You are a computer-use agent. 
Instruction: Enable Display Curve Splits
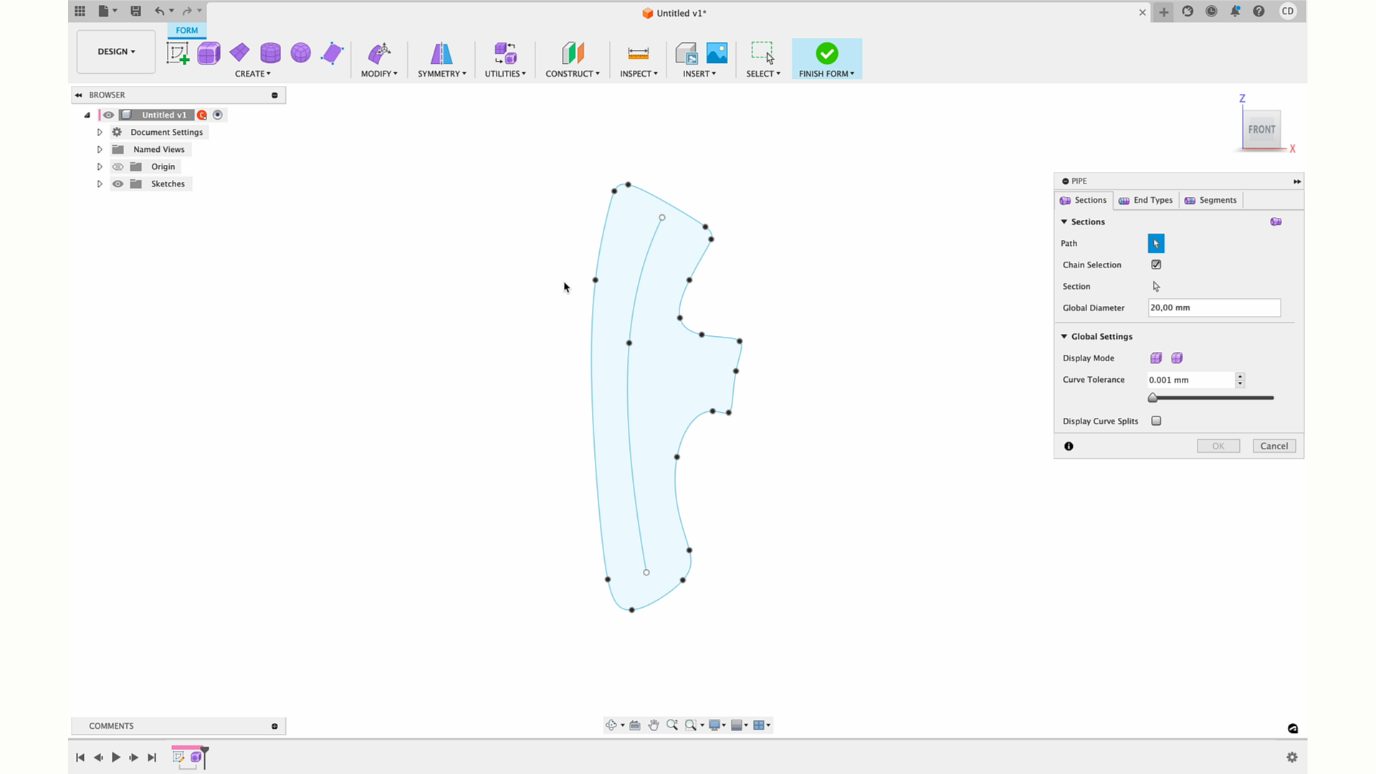coord(1156,420)
